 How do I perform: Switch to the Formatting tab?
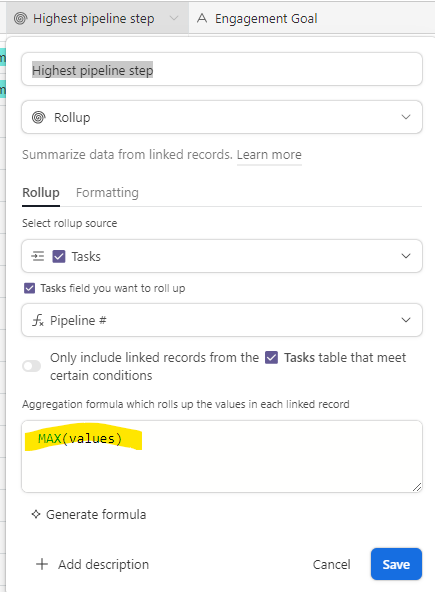tap(107, 193)
